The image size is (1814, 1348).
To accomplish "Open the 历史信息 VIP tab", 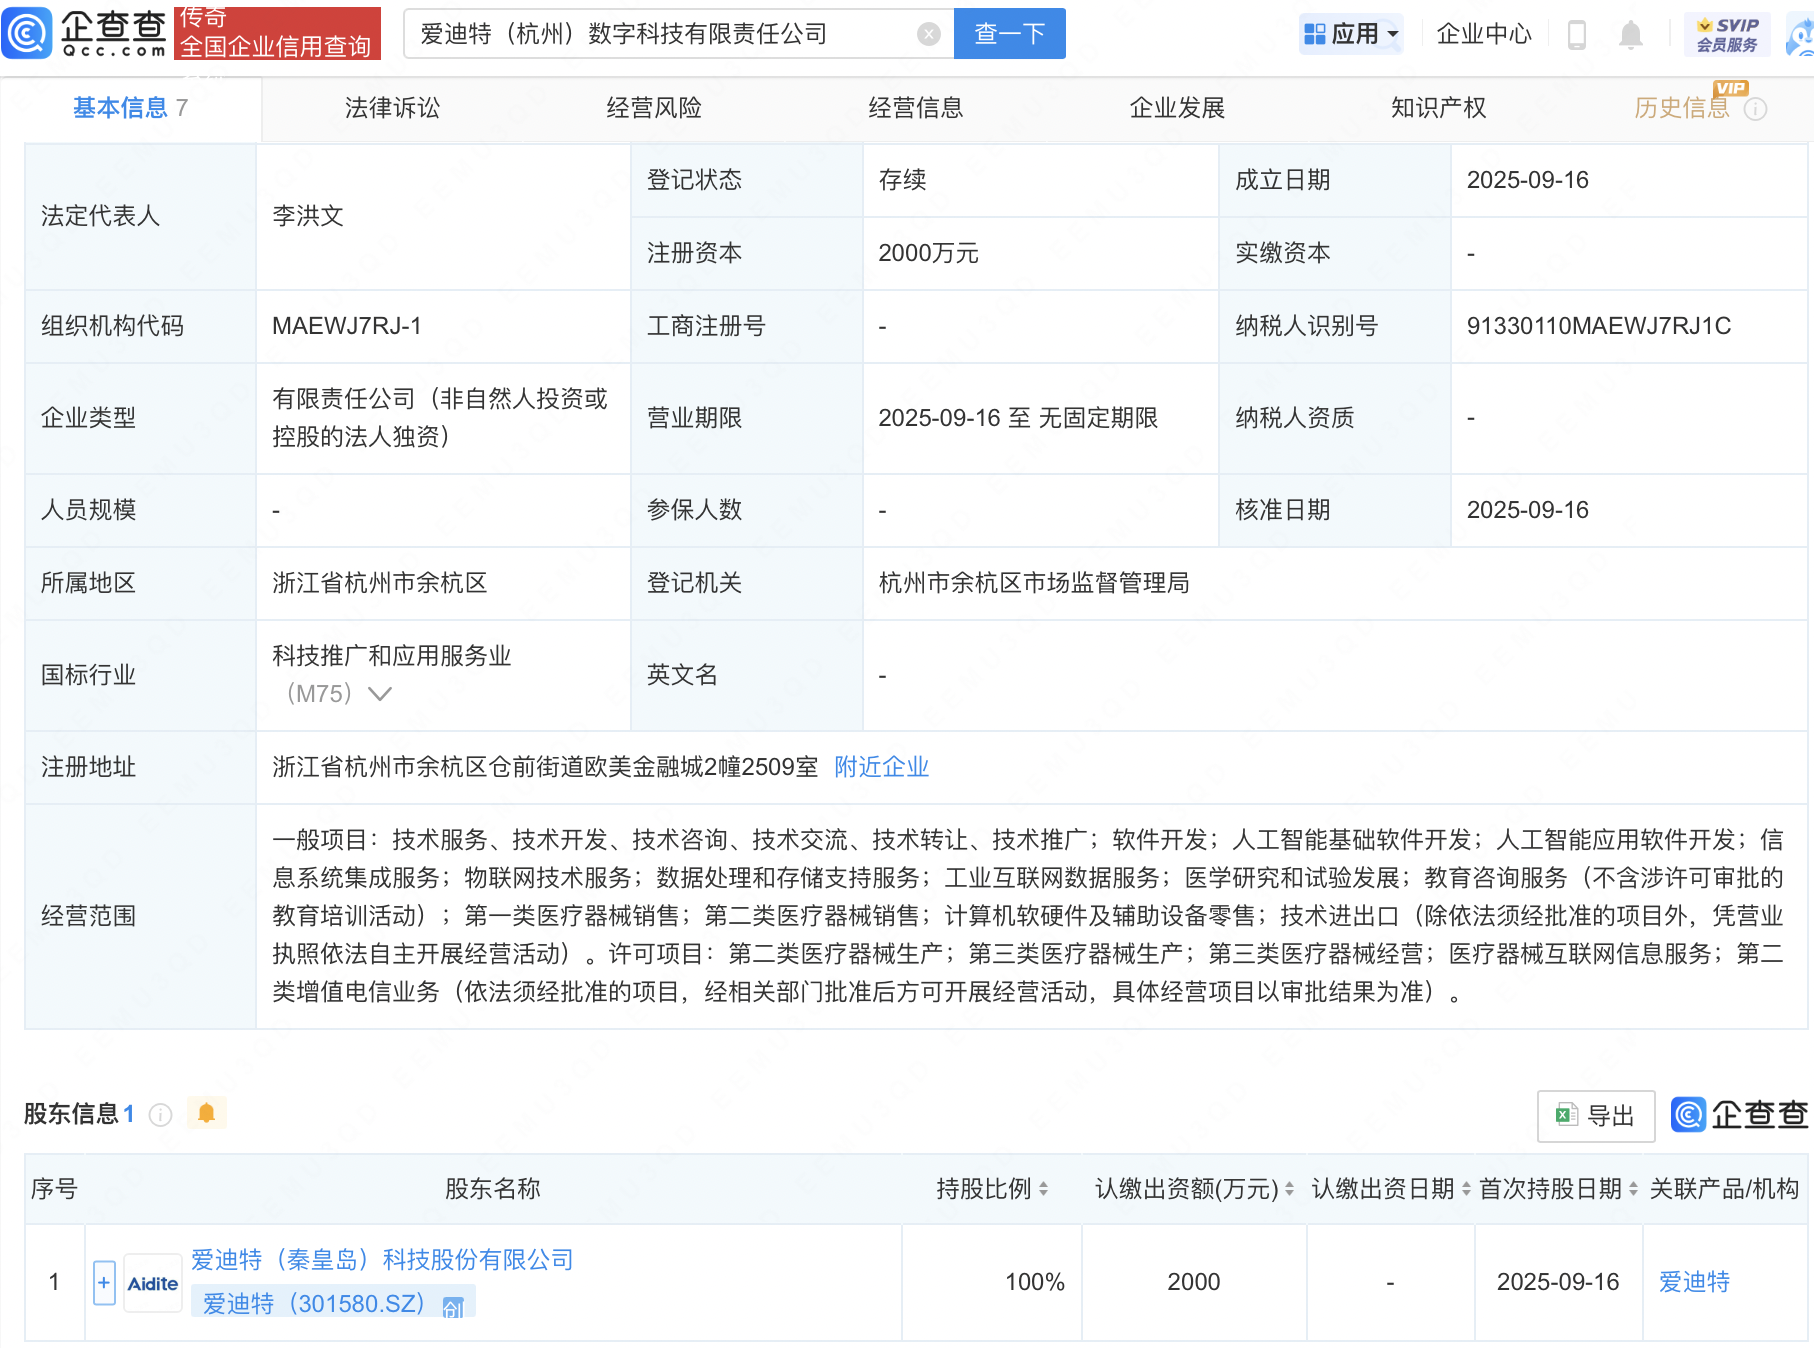I will click(1682, 108).
